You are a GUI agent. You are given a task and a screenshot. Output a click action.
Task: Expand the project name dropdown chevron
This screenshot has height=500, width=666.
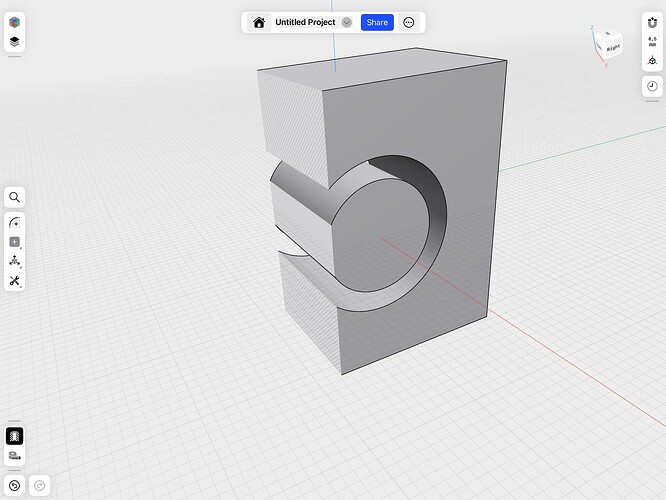[347, 23]
